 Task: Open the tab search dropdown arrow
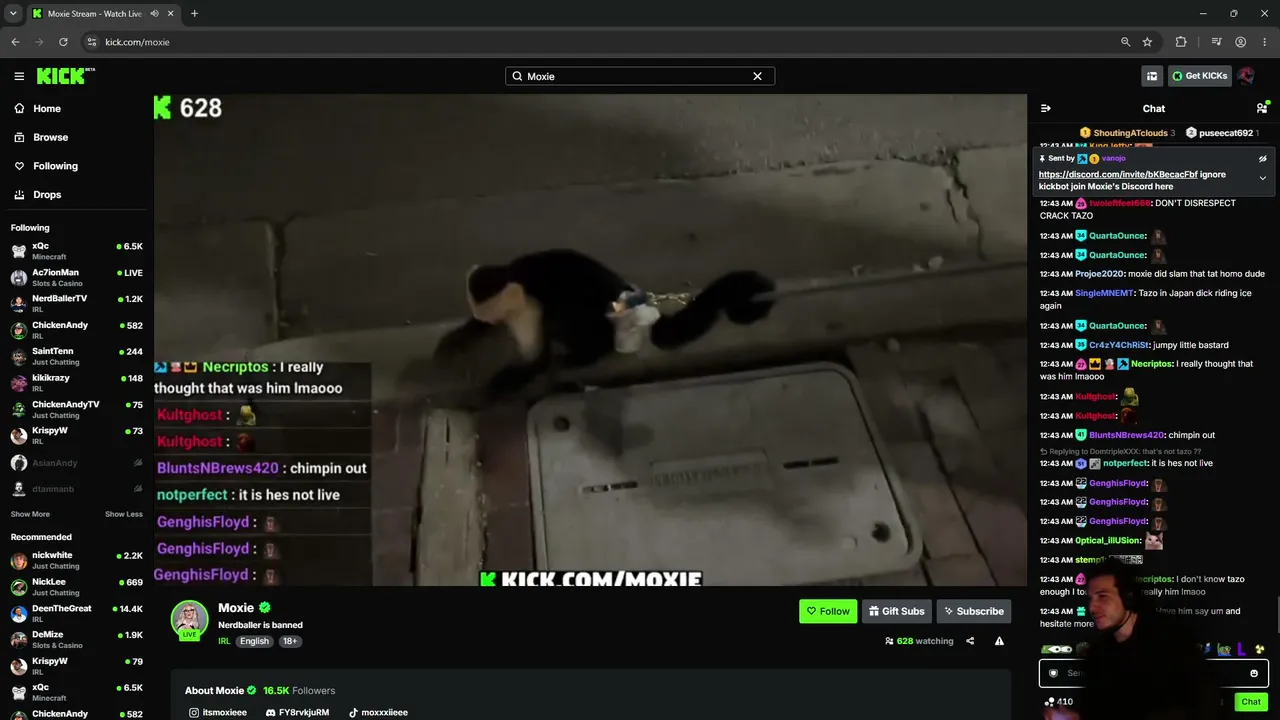pos(13,14)
